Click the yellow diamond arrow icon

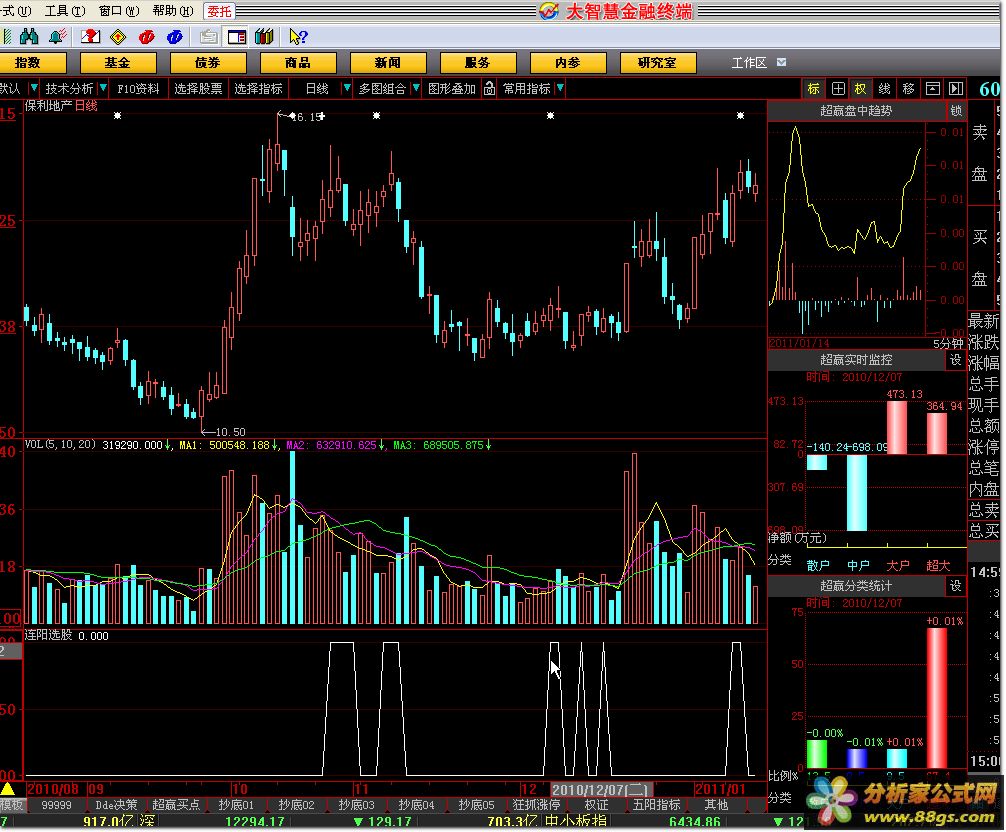[118, 37]
